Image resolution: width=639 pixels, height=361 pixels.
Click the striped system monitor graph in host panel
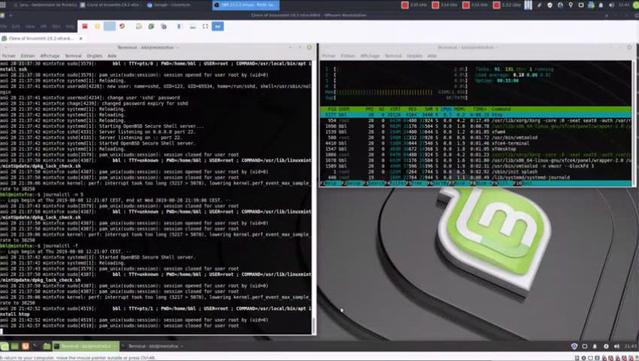click(x=528, y=5)
